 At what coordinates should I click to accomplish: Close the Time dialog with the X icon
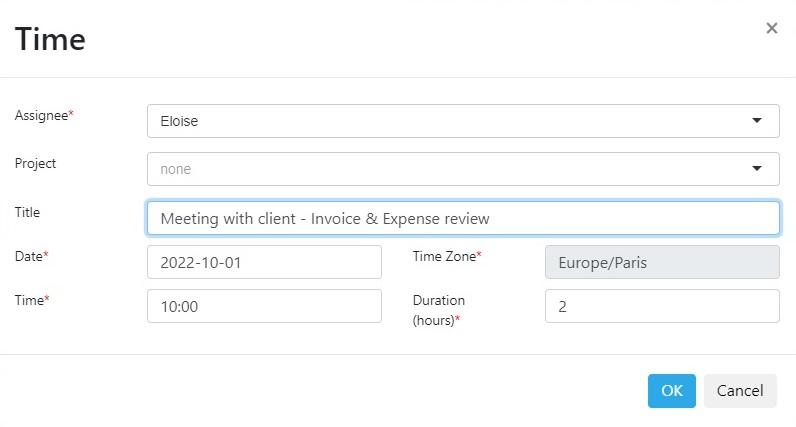pos(772,28)
